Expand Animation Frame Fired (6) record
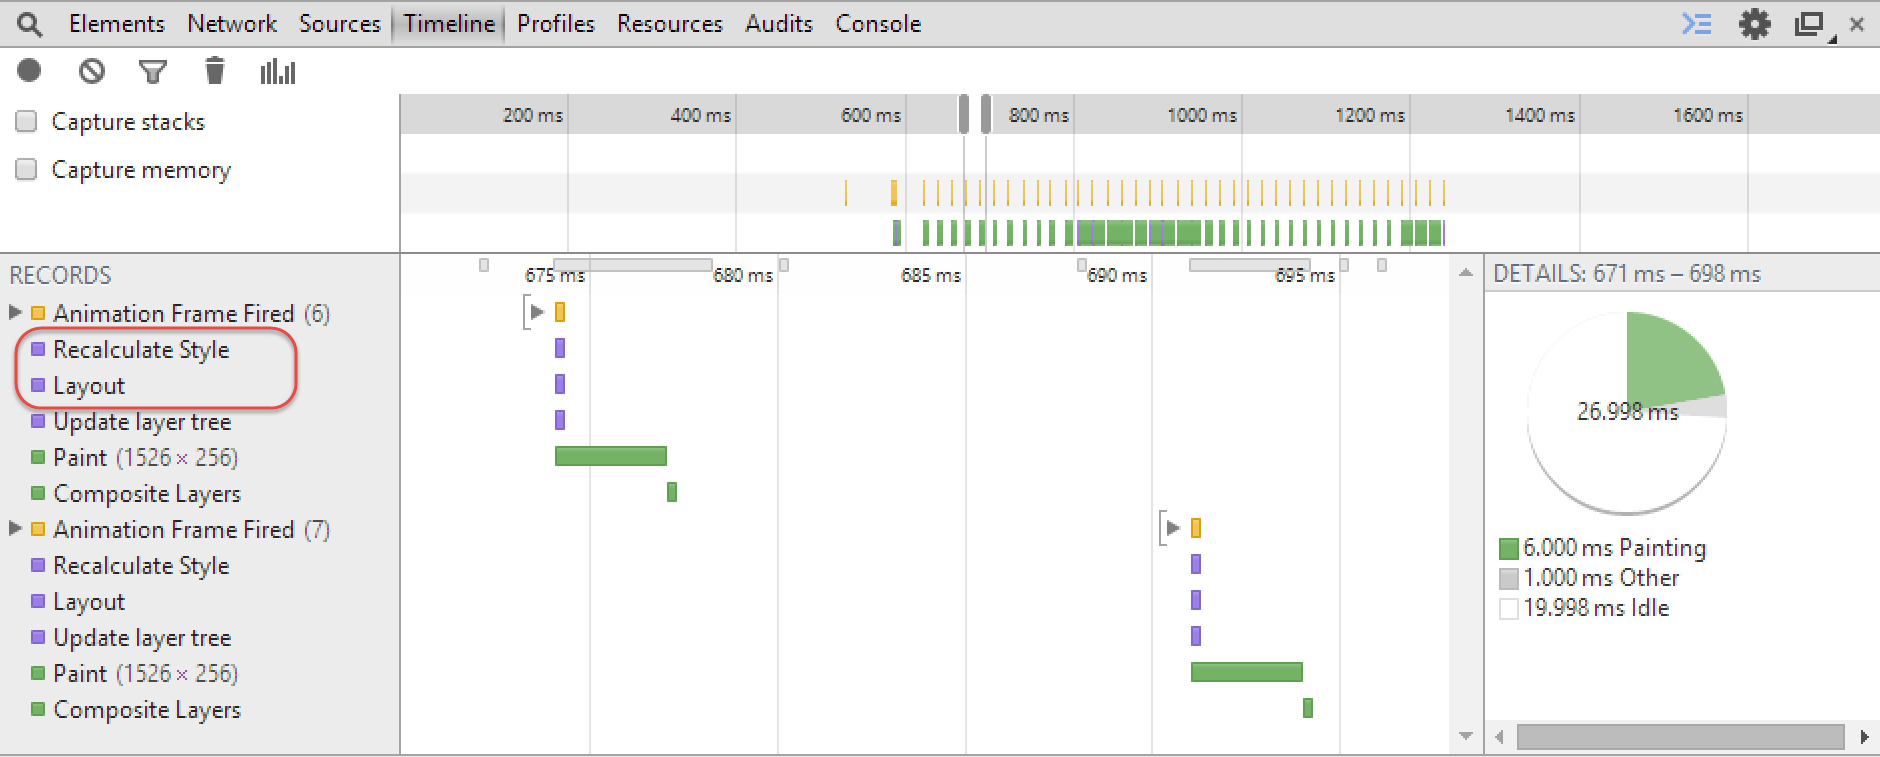Image resolution: width=1880 pixels, height=757 pixels. [x=15, y=312]
